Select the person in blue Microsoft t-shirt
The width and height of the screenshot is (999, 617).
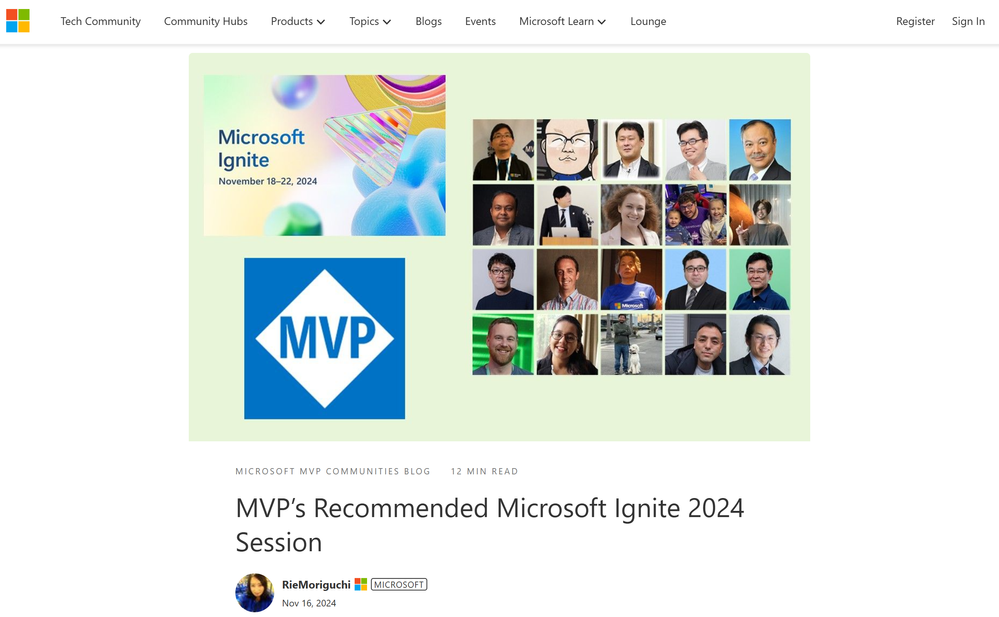coord(631,279)
